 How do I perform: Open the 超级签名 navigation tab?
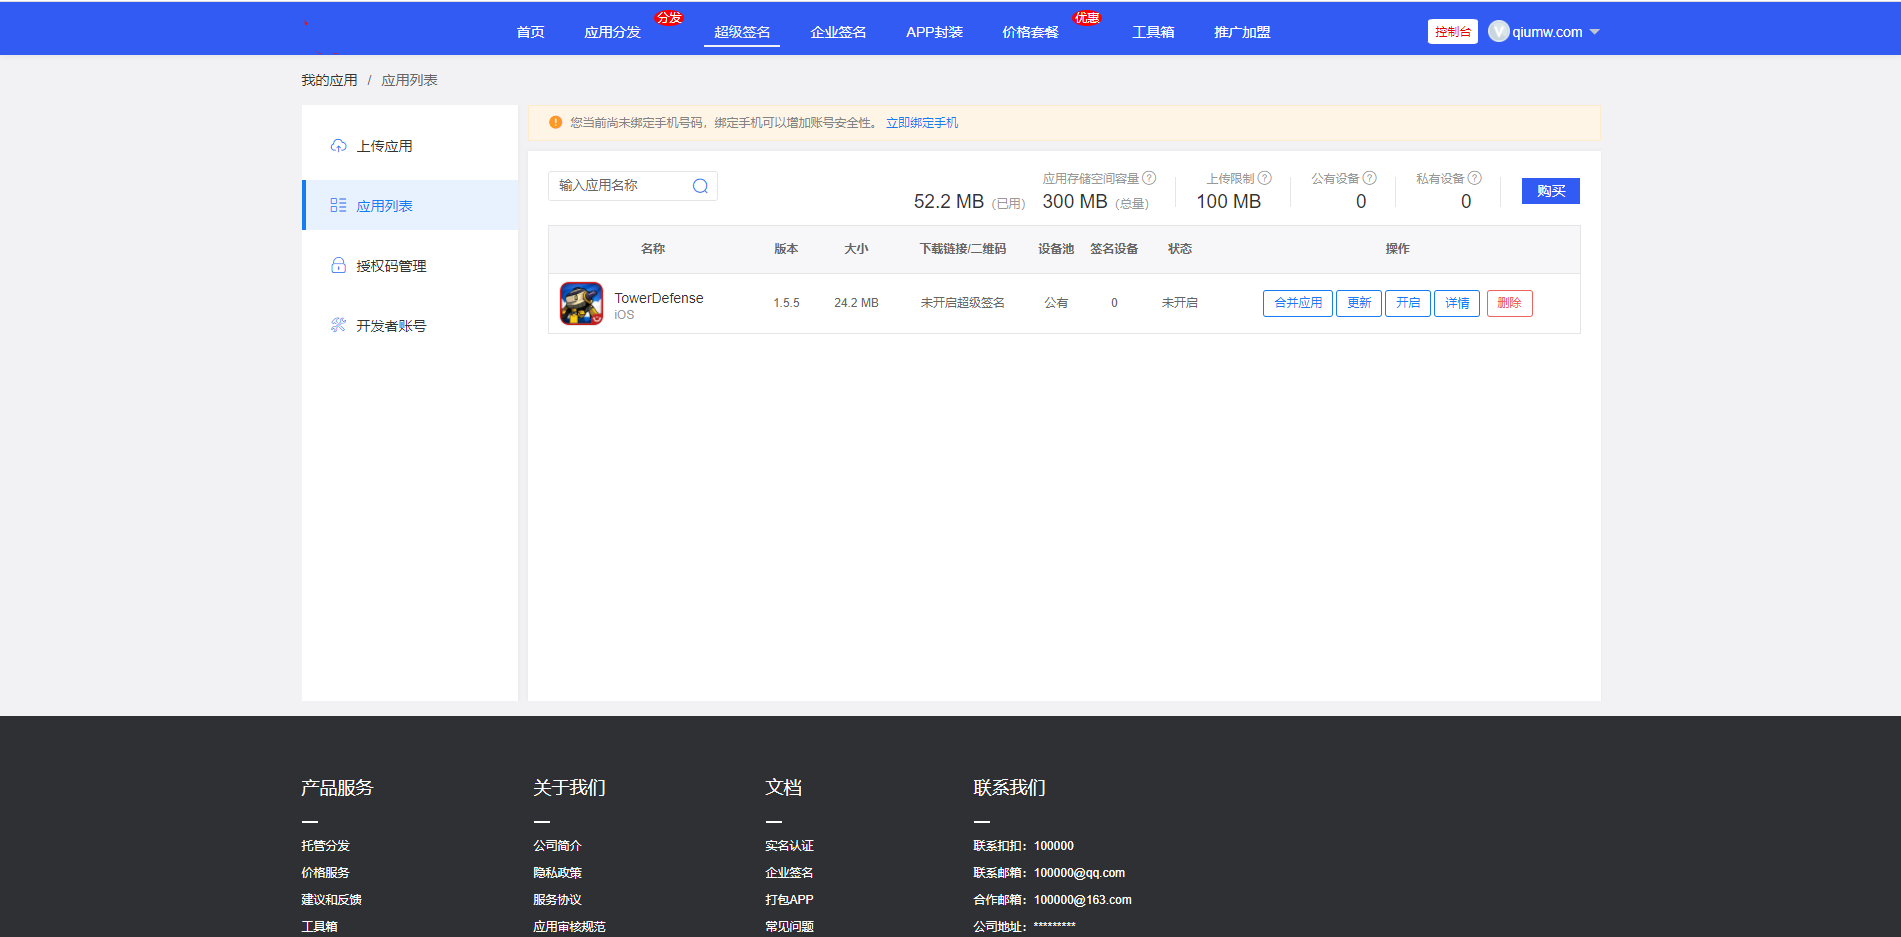click(742, 32)
